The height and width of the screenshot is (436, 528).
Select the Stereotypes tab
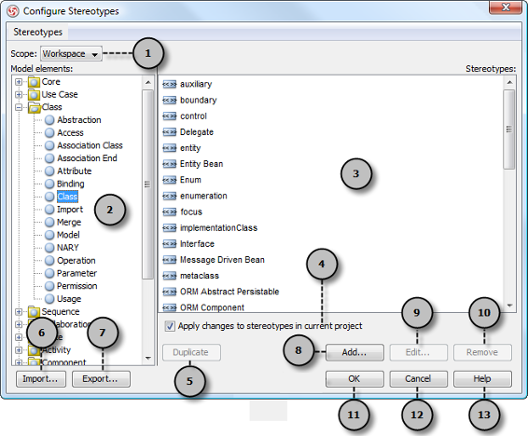pyautogui.click(x=38, y=32)
